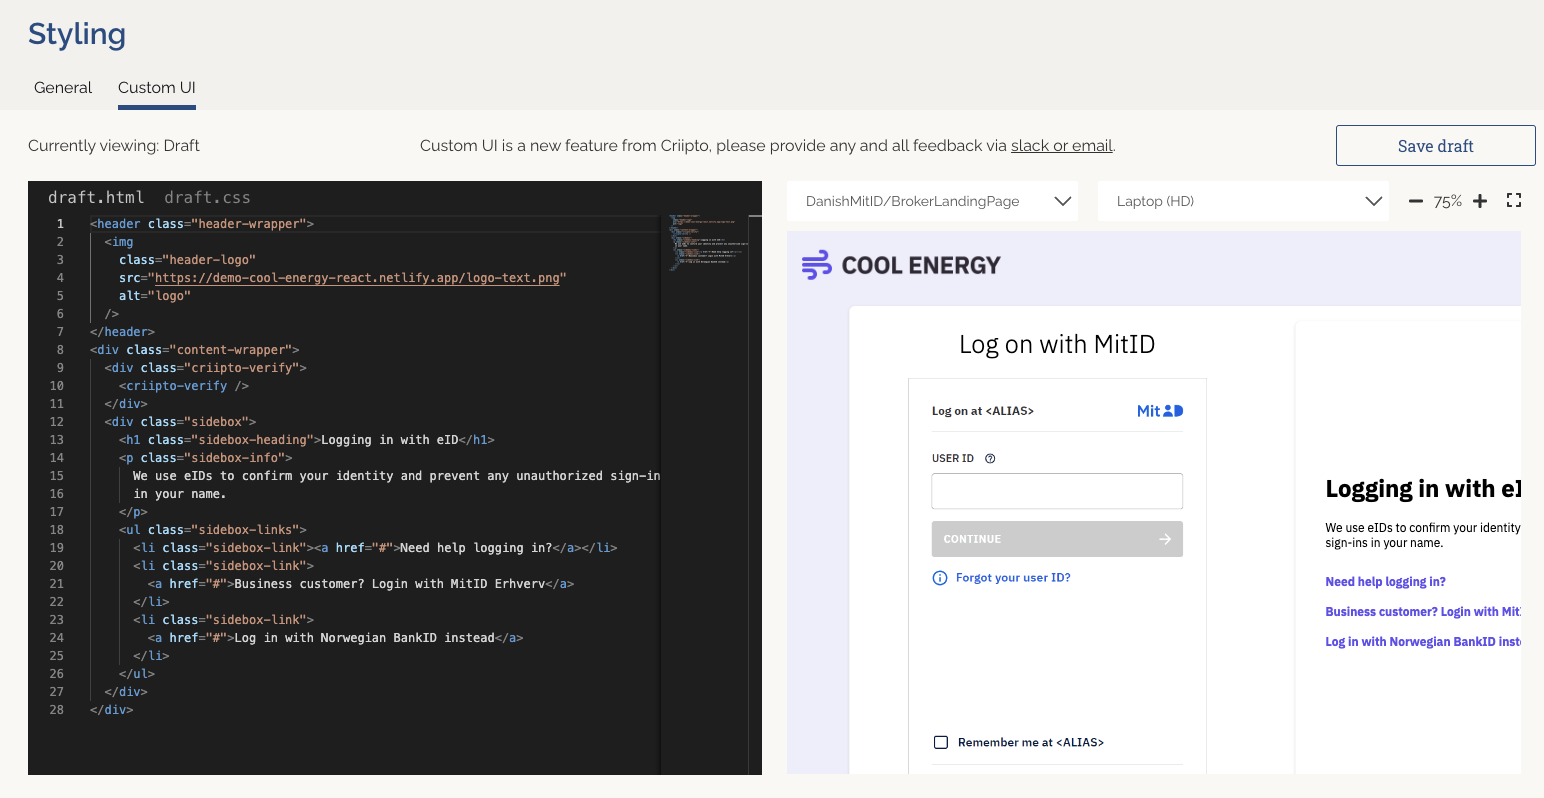Screen dimensions: 1544x798
Task: Click the zoom percentage showing 75%
Action: 1448,200
